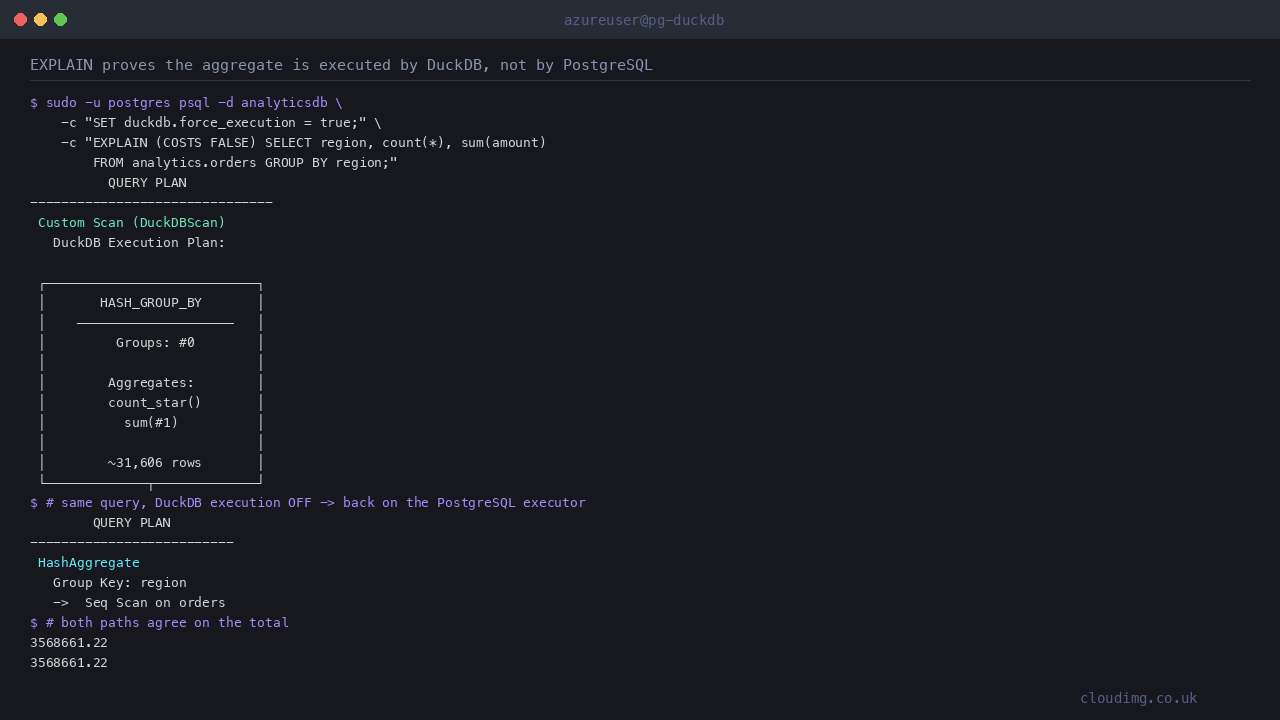Click the Group Key: region line
The image size is (1280, 720).
coord(120,583)
